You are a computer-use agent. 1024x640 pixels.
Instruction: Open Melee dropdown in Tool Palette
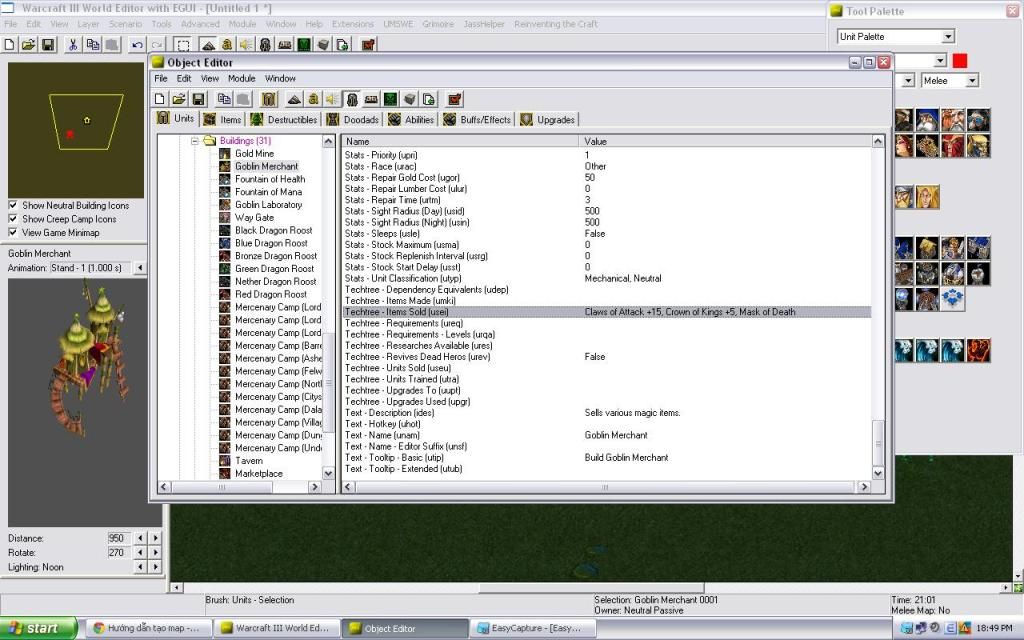[x=972, y=80]
